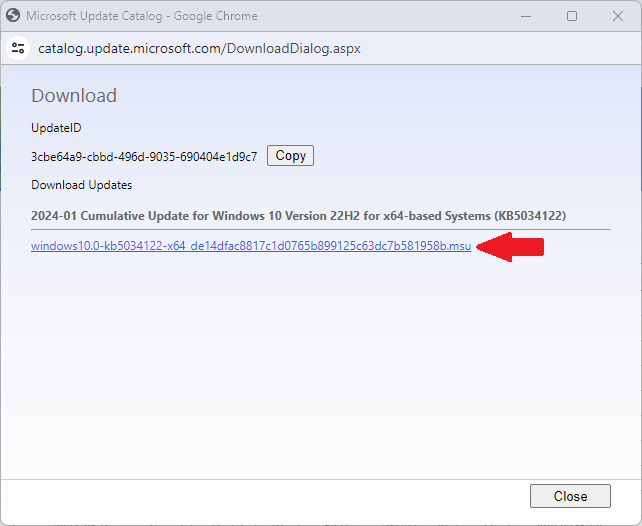Click the globe icon in the title bar

click(14, 16)
